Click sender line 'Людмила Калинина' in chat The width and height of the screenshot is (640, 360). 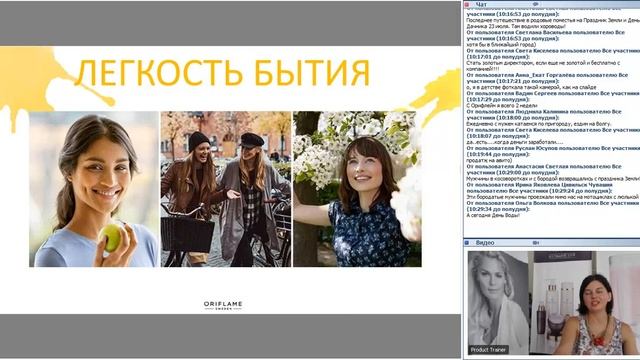click(x=544, y=115)
